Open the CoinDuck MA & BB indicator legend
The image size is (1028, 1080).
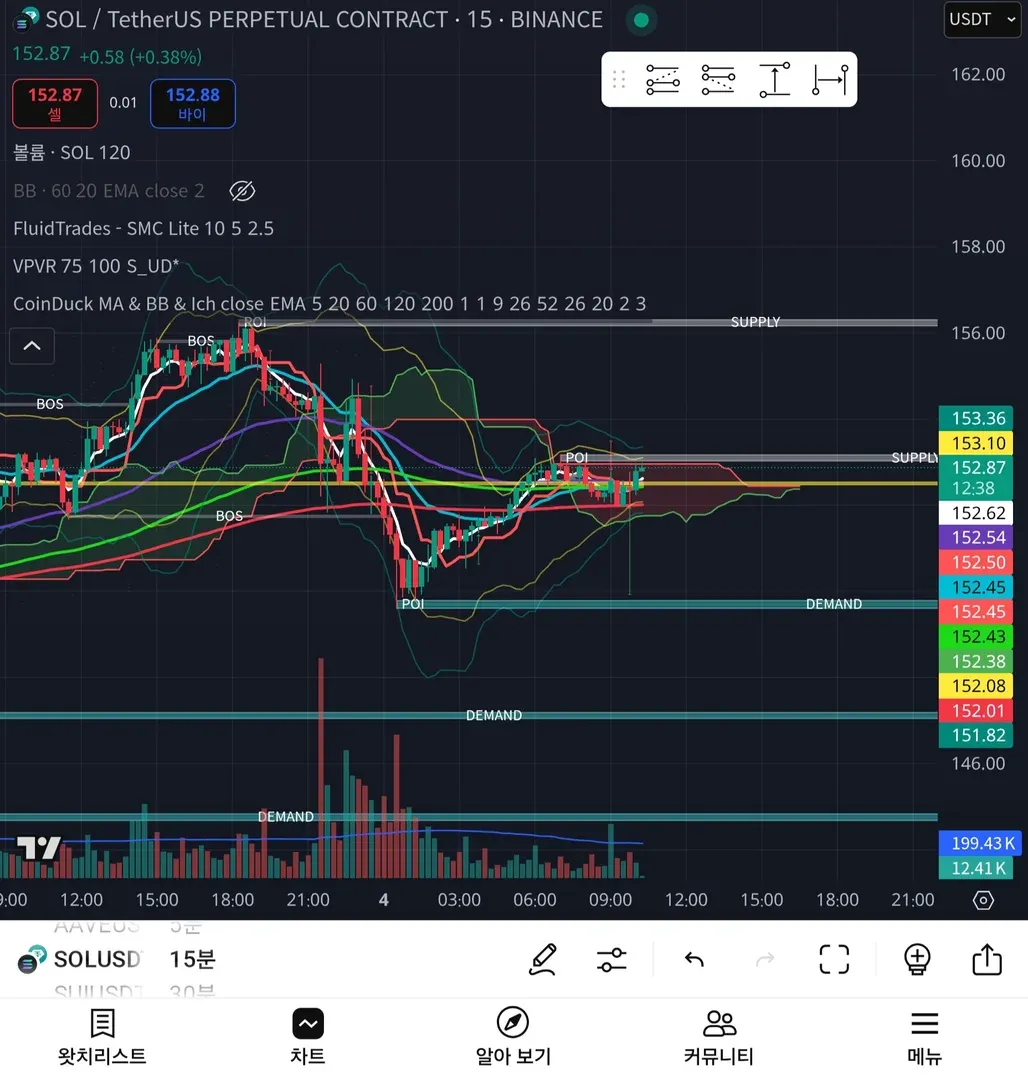(329, 304)
